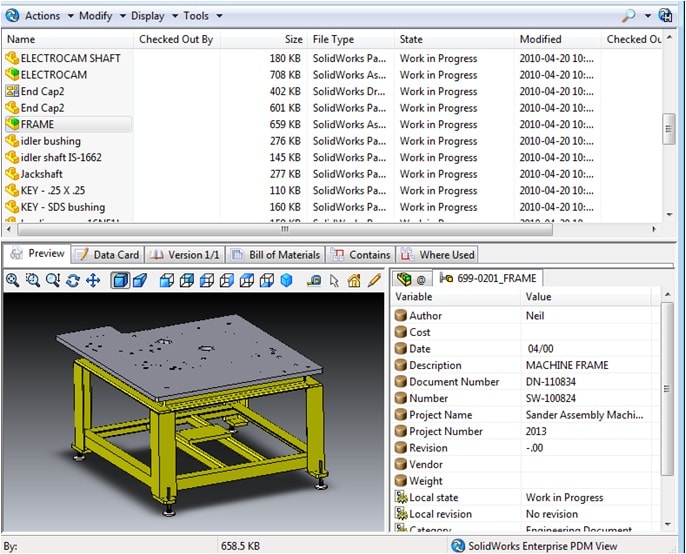Select the Measure tape tool

click(314, 281)
